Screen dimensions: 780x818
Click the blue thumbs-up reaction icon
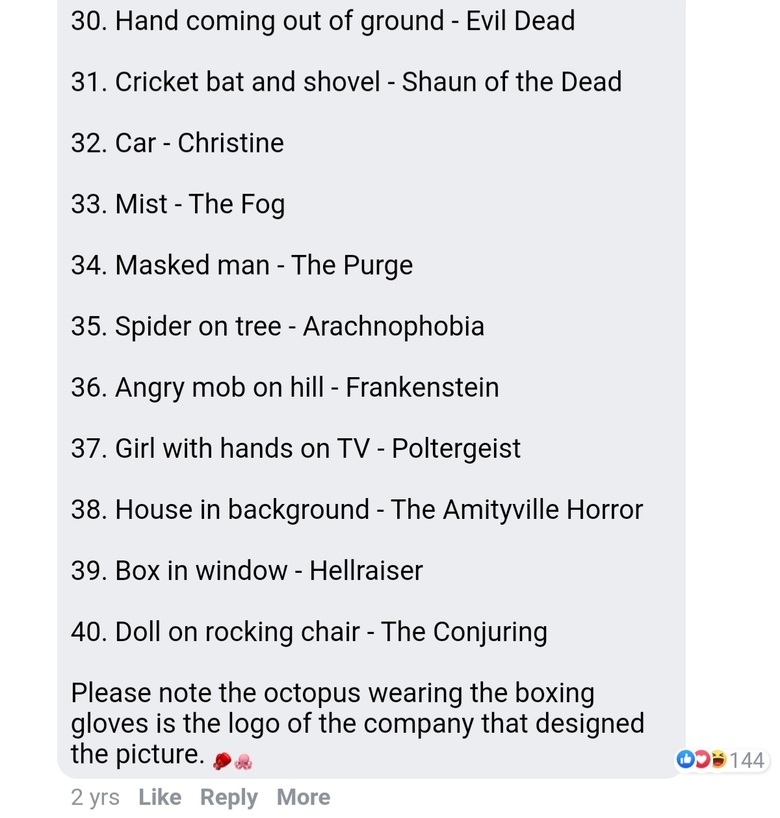(687, 760)
